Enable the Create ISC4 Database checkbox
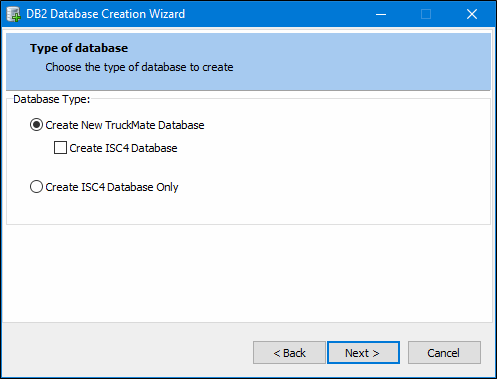Viewport: 497px width, 379px height. coord(60,148)
